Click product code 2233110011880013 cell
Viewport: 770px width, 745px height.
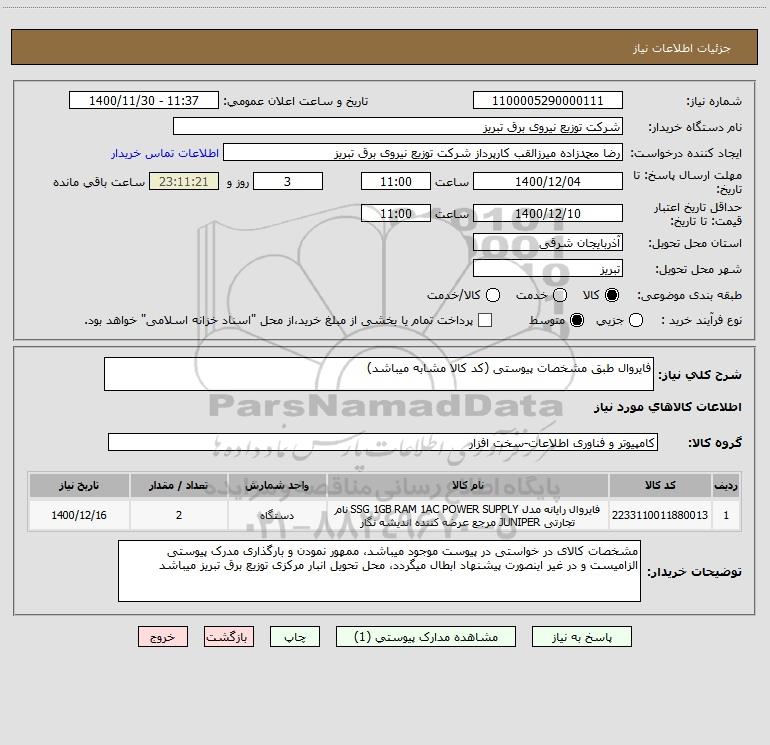point(660,515)
